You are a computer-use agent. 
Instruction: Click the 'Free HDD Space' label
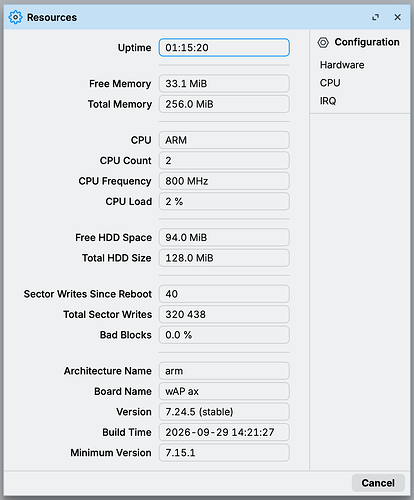click(113, 238)
